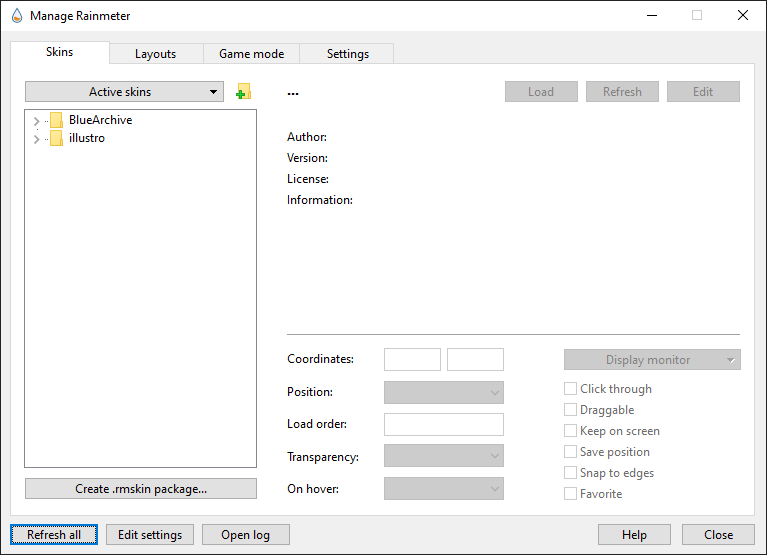Screen dimensions: 767x555
Task: Expand the illustro tree node
Action: click(36, 139)
